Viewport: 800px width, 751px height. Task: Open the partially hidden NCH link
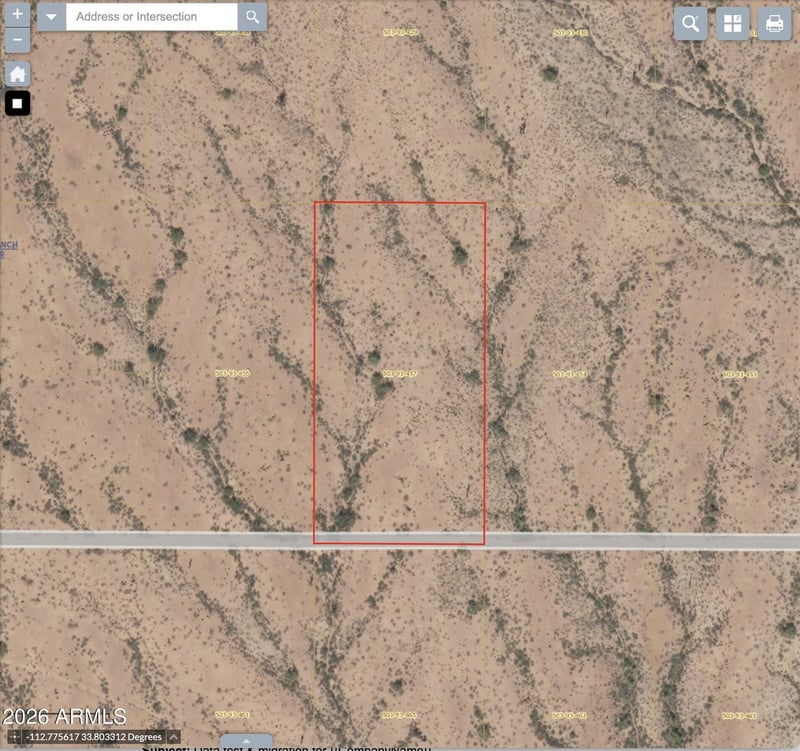[9, 245]
